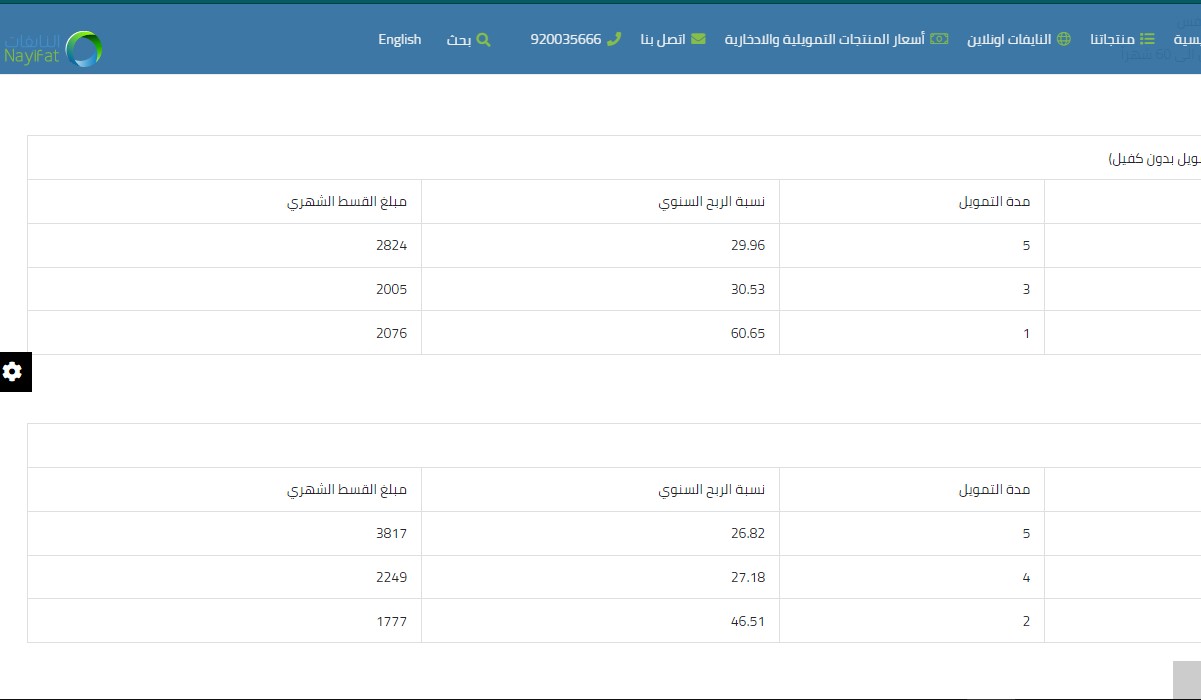Click the green phone icon
Screen dimensions: 1201x700
coord(614,39)
